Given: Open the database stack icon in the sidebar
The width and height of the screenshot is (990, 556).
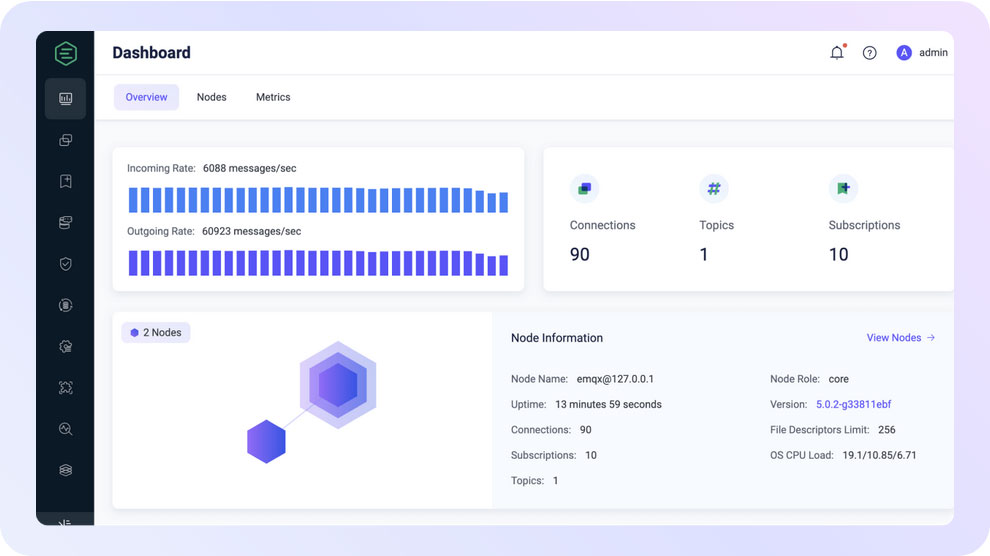Looking at the screenshot, I should click(65, 223).
